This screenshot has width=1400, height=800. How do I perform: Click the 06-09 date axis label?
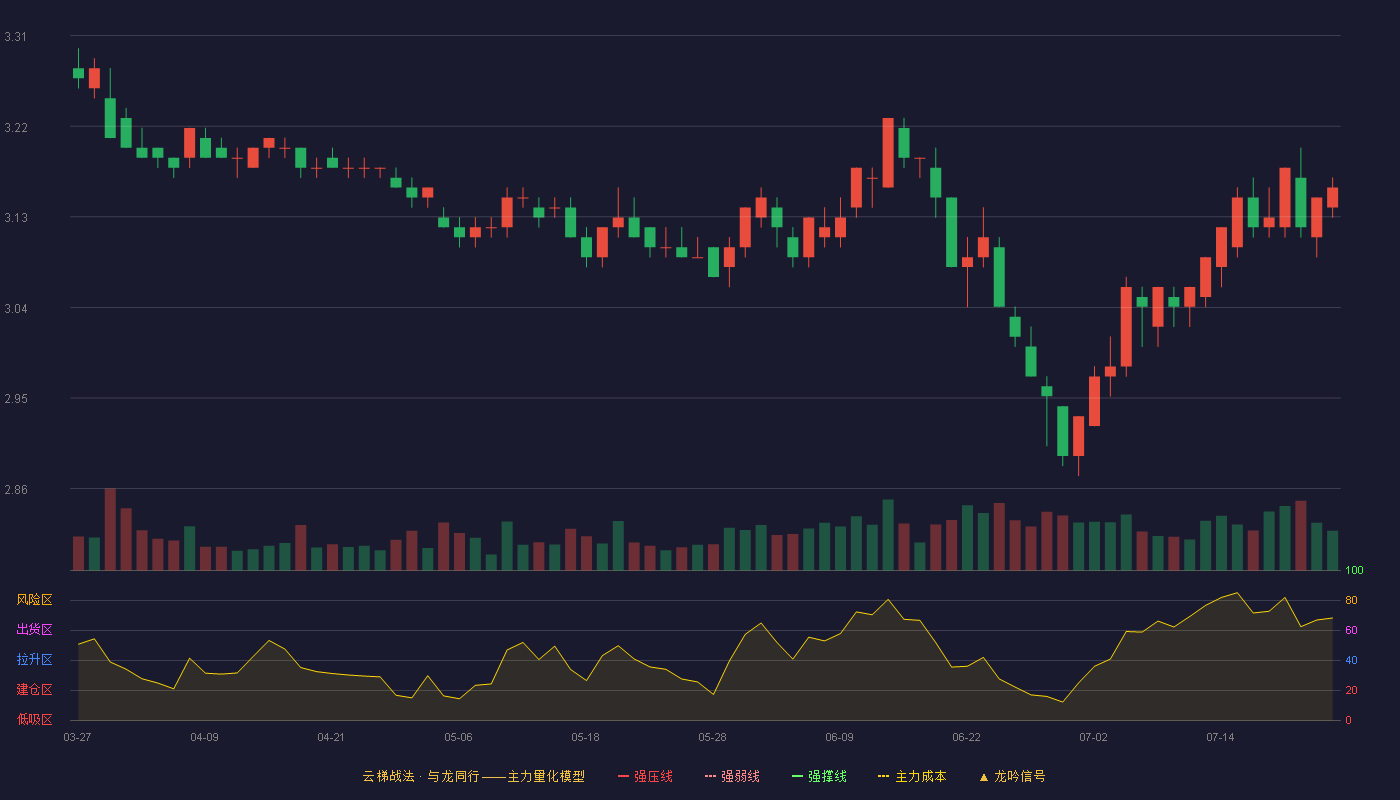[x=839, y=737]
